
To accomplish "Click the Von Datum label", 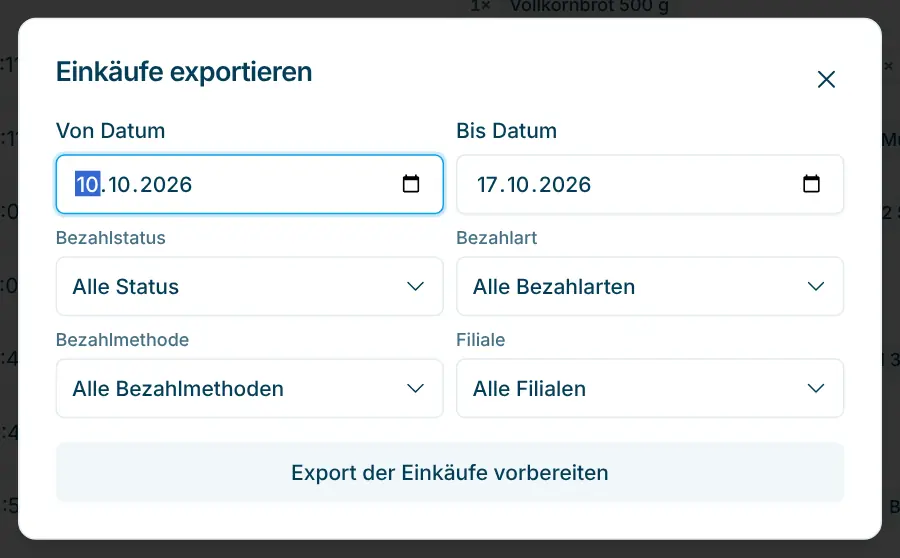I will click(110, 131).
